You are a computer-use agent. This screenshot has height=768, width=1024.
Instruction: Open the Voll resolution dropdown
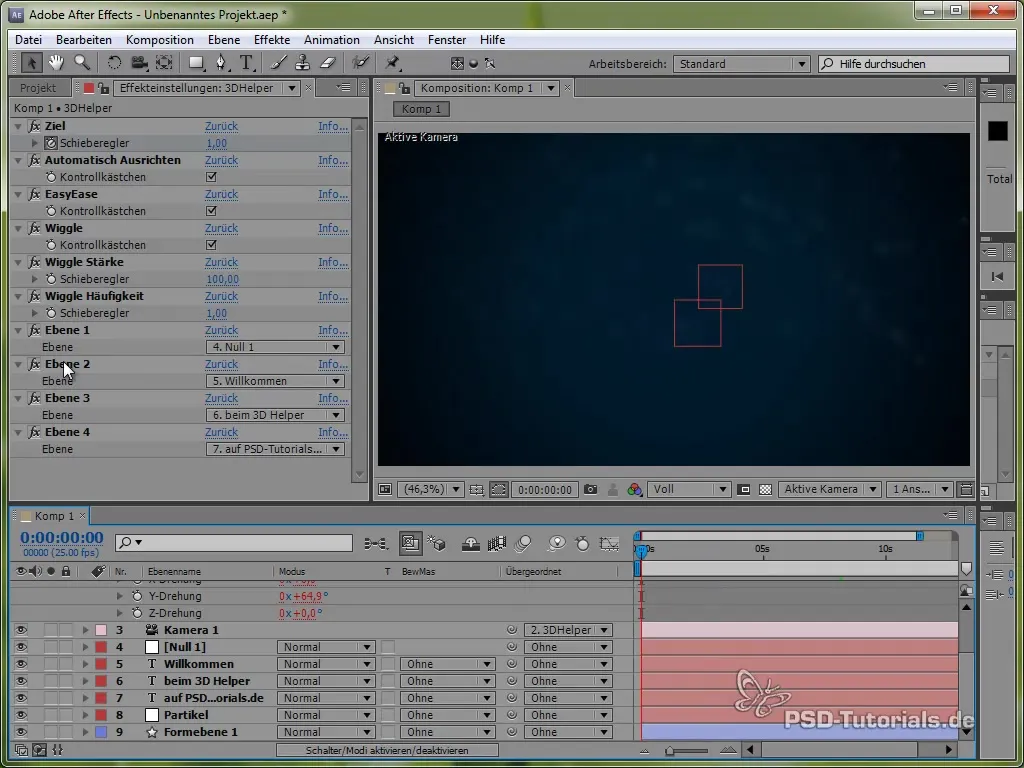(x=688, y=489)
